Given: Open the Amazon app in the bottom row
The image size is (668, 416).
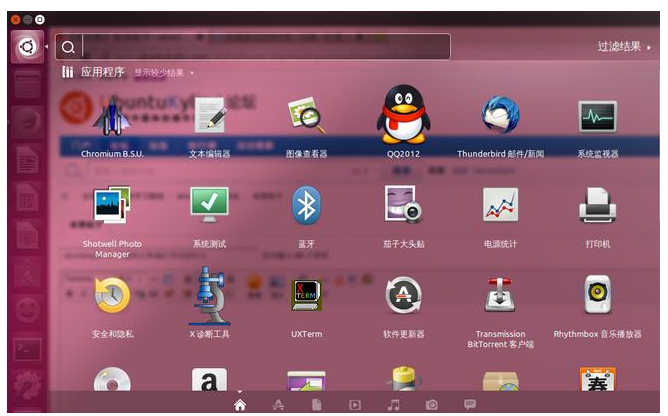Looking at the screenshot, I should (x=209, y=380).
